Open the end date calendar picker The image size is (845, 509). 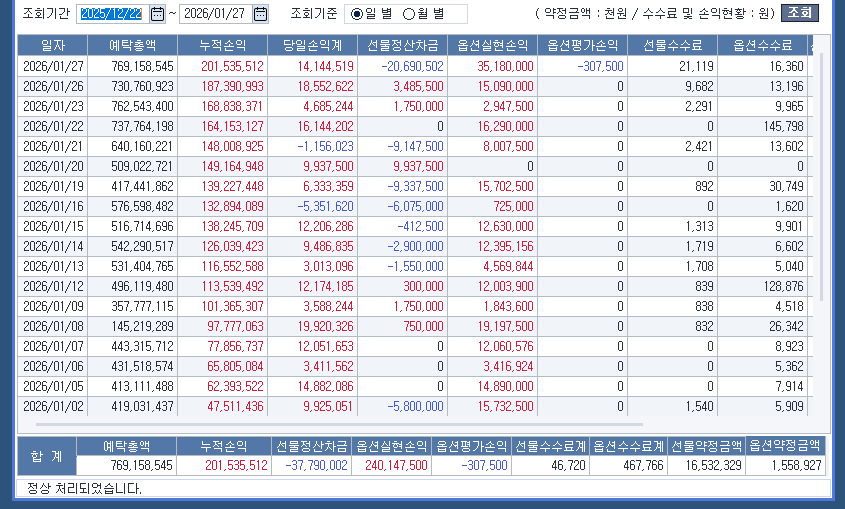(260, 13)
